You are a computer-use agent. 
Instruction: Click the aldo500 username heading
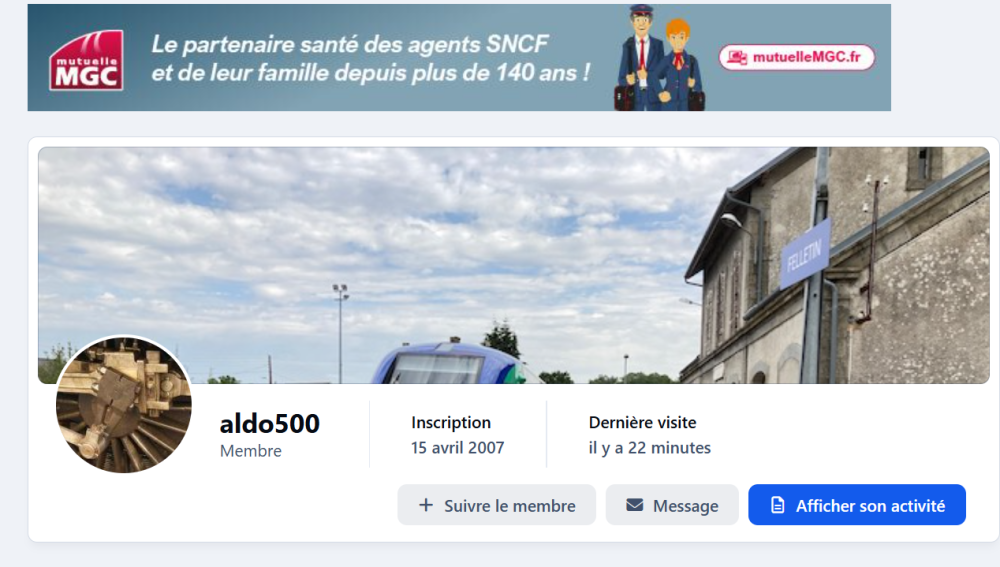point(270,423)
